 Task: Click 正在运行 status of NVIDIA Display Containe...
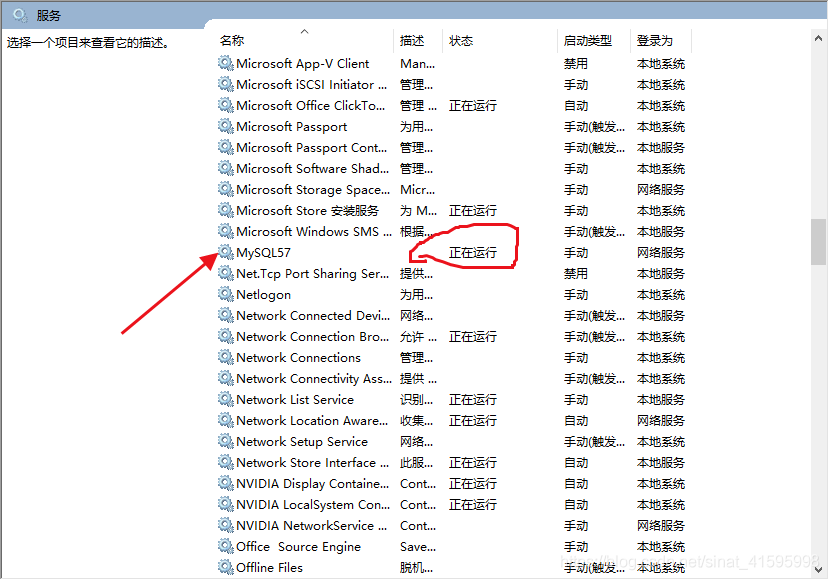(473, 484)
